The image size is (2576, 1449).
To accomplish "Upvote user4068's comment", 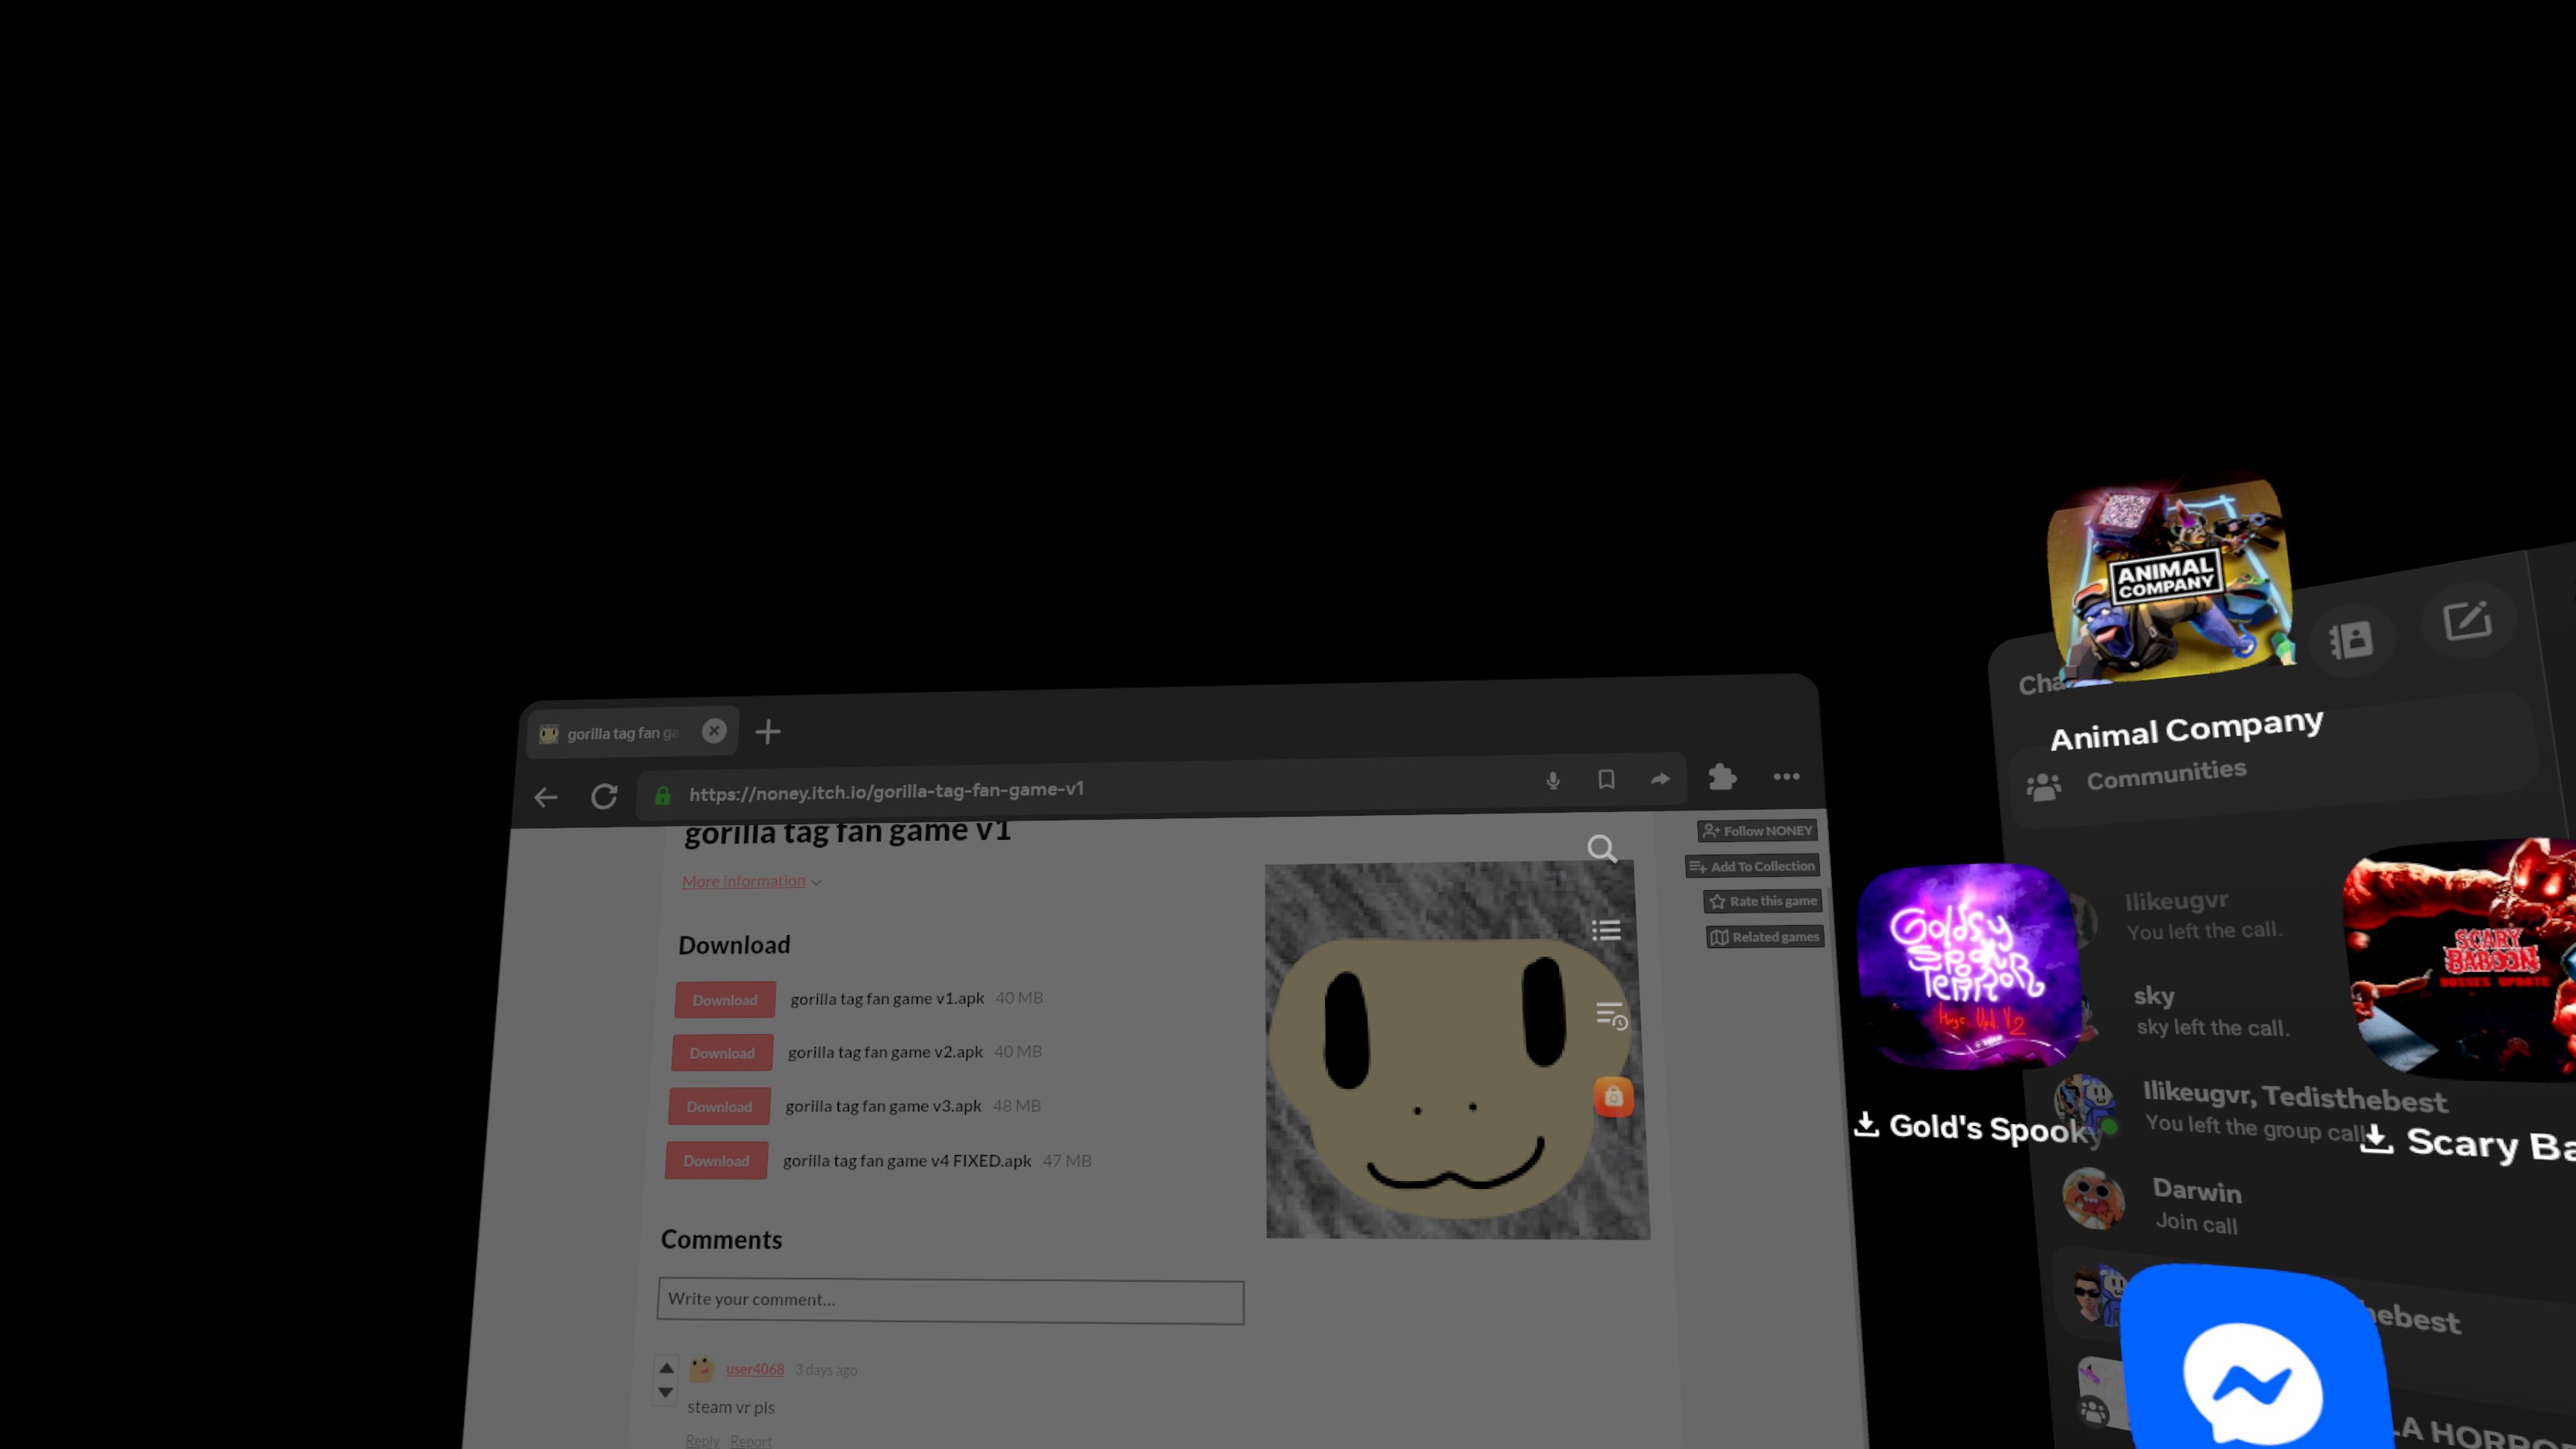I will click(x=666, y=1368).
